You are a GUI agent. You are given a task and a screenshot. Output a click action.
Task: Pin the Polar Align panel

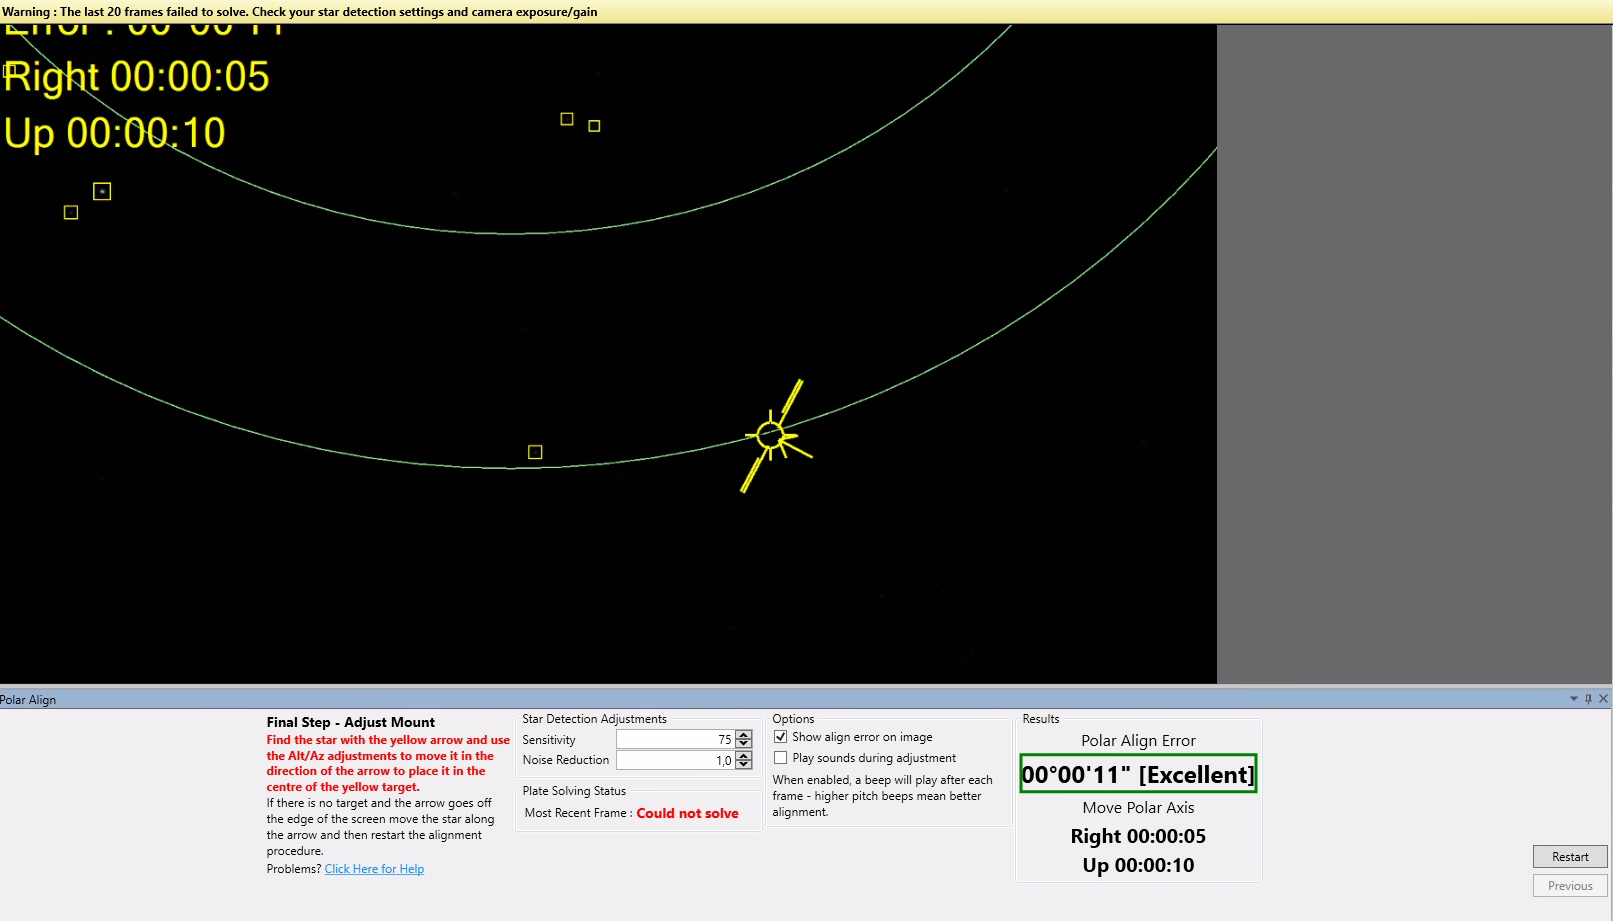(x=1588, y=699)
